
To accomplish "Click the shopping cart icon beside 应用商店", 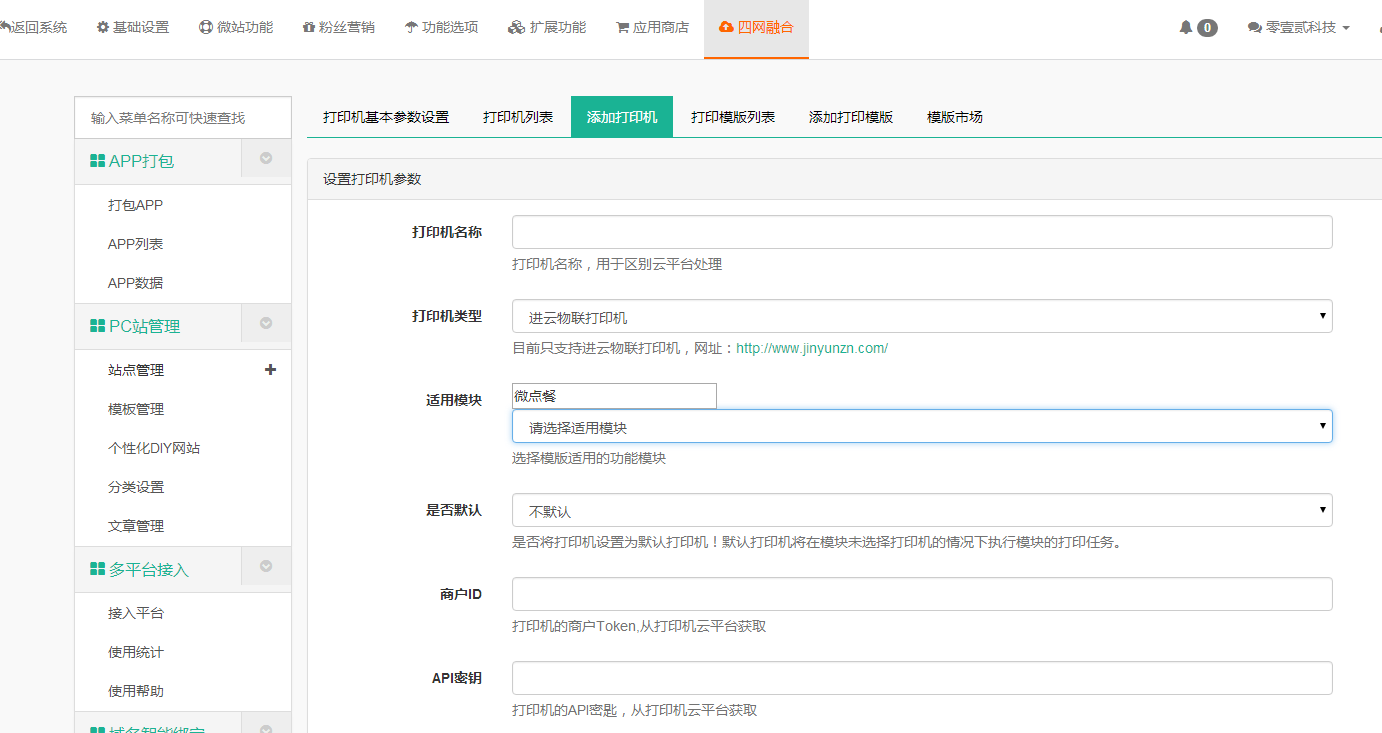I will point(622,28).
